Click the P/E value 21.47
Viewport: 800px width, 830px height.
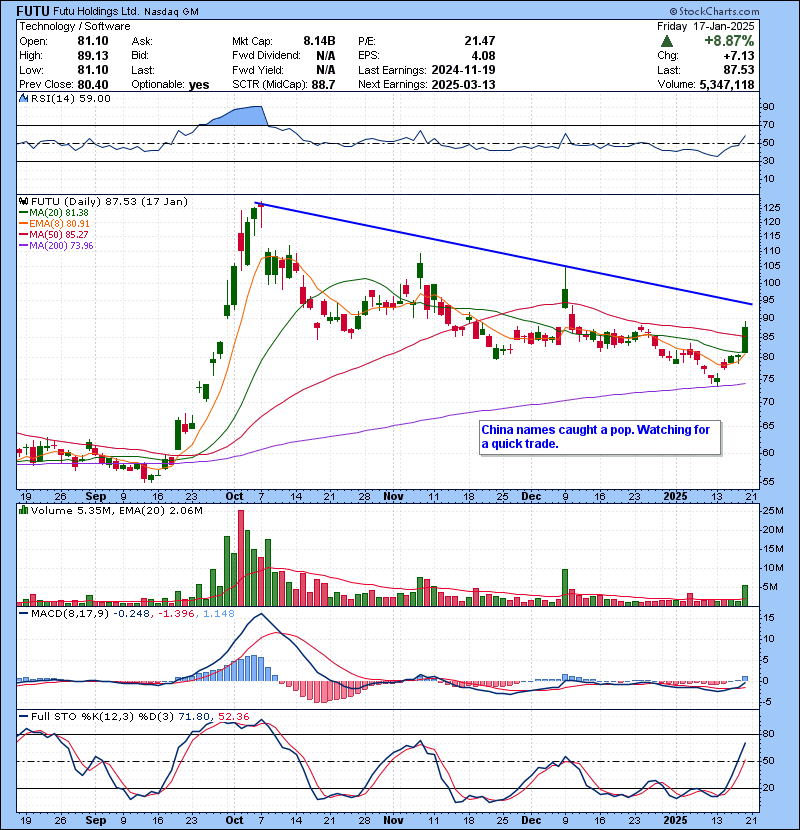pos(480,41)
